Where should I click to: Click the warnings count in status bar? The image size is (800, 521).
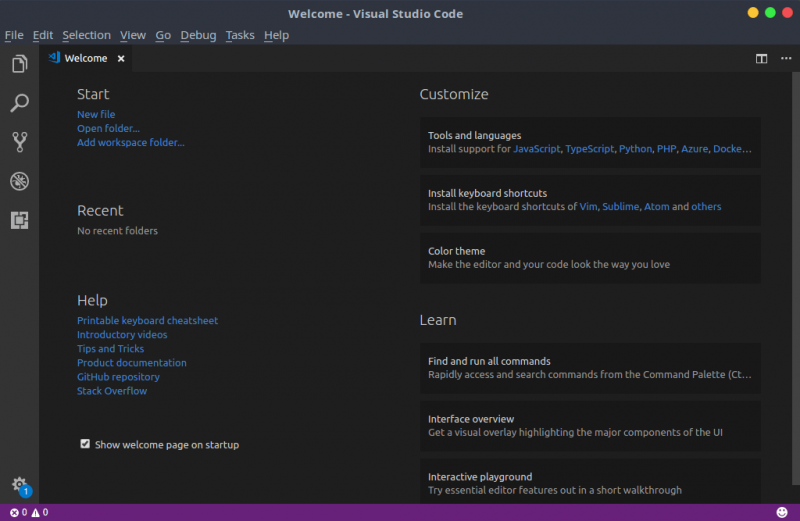40,512
